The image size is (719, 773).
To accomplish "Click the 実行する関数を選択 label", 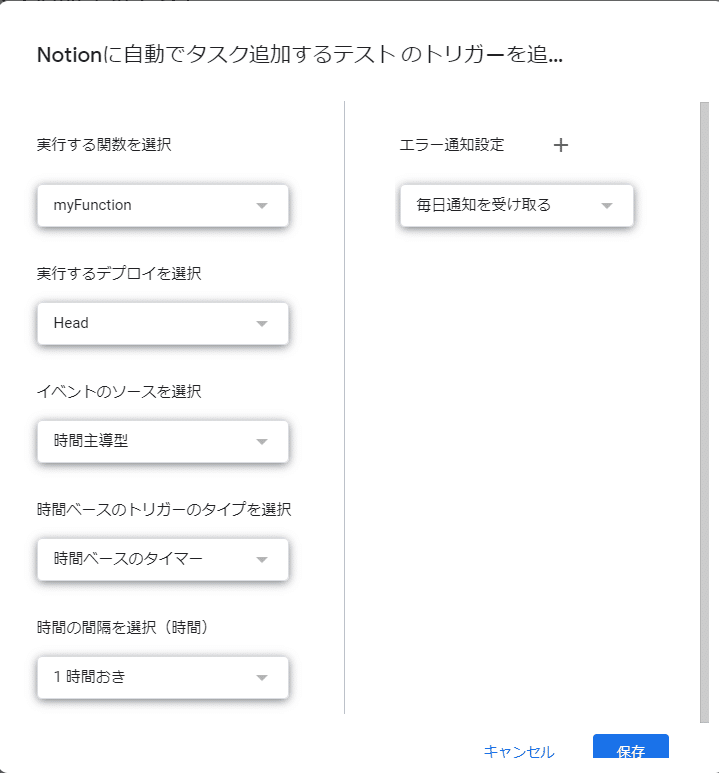I will tap(104, 145).
